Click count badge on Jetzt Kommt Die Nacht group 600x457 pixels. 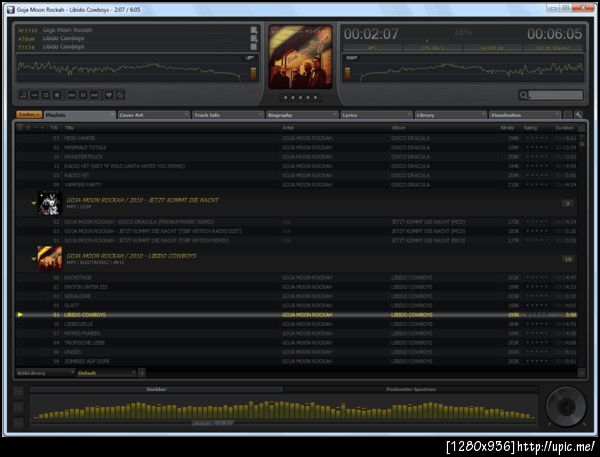point(568,204)
